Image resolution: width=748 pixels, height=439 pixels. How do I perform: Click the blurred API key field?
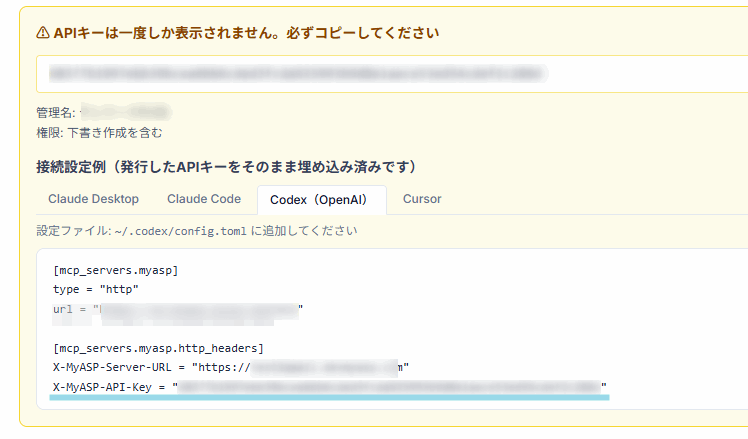(x=300, y=74)
